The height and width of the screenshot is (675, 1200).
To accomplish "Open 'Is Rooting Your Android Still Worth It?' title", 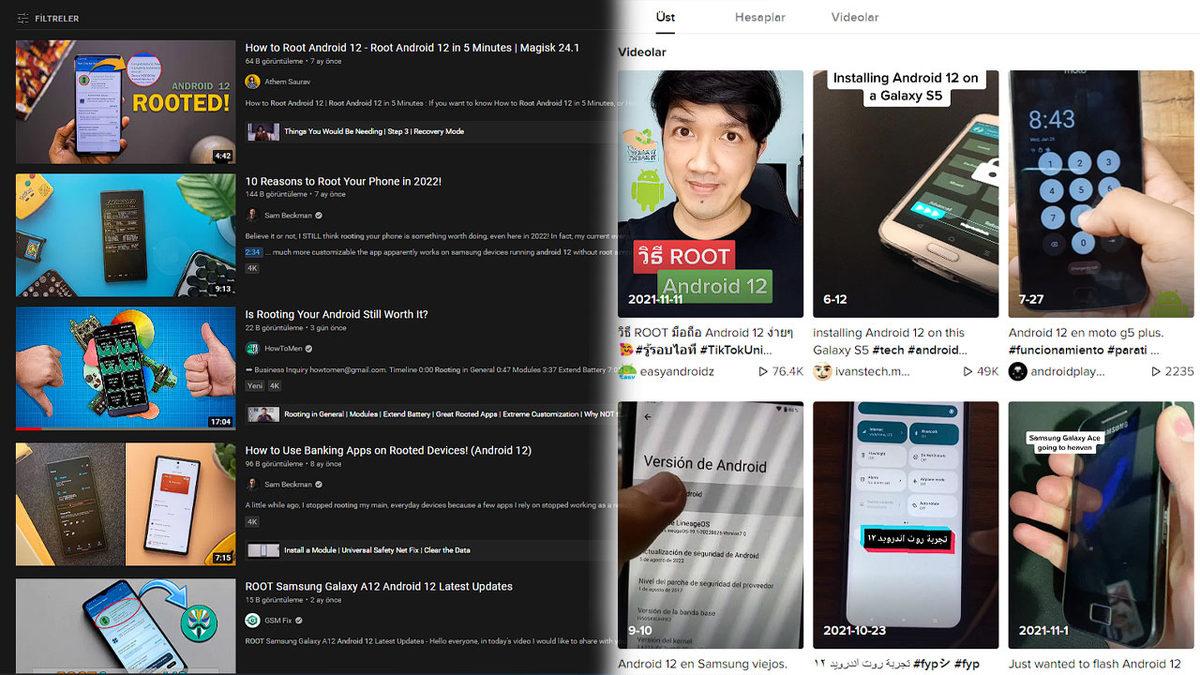I will [x=336, y=314].
